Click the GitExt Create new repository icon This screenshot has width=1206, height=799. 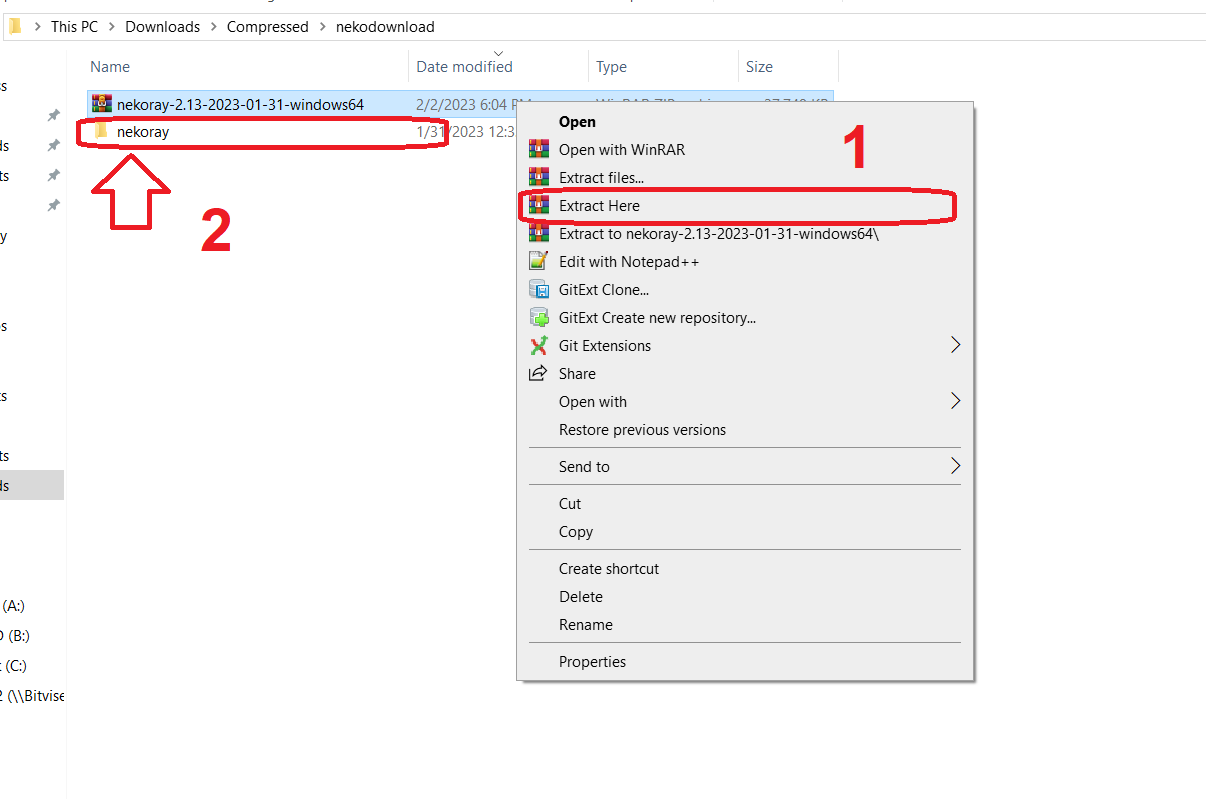(539, 318)
